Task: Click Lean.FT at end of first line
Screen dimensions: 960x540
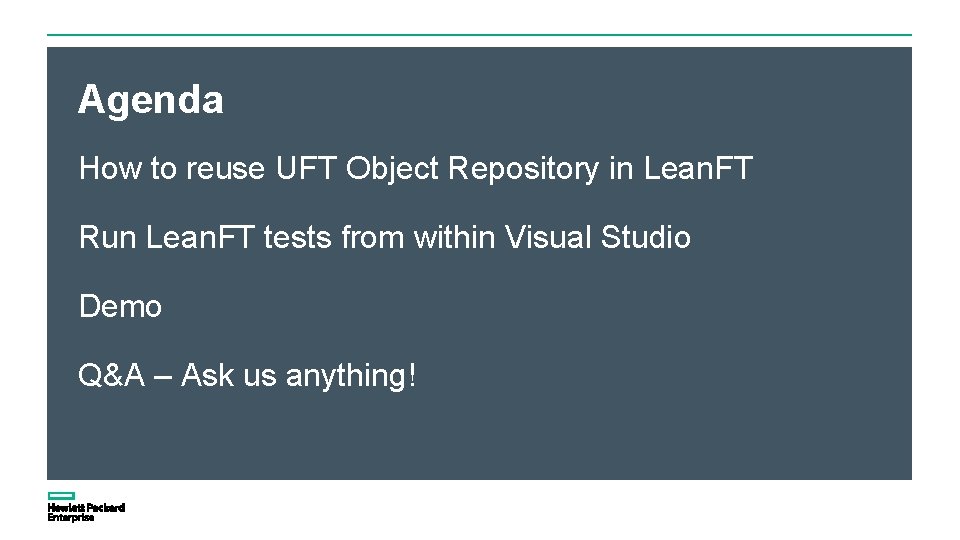Action: pyautogui.click(x=698, y=169)
